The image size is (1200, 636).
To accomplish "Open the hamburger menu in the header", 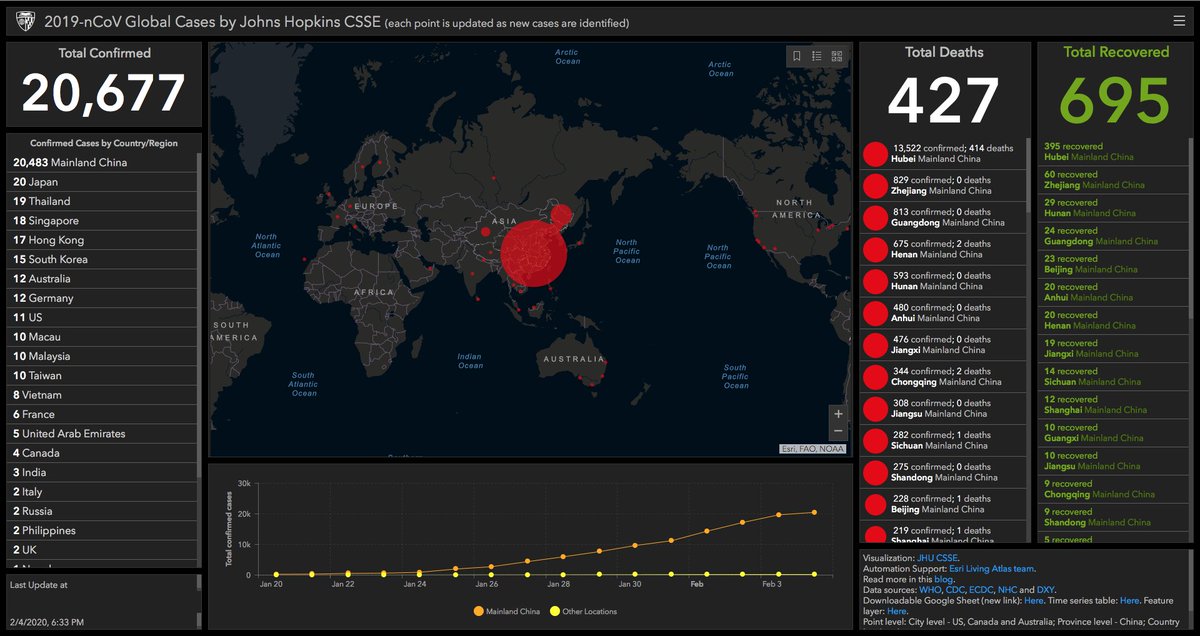I will tap(1180, 20).
